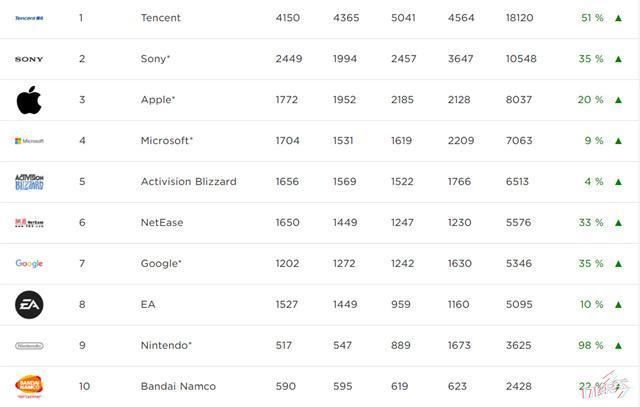Select the Bandai Namco company name
640x407 pixels.
178,386
